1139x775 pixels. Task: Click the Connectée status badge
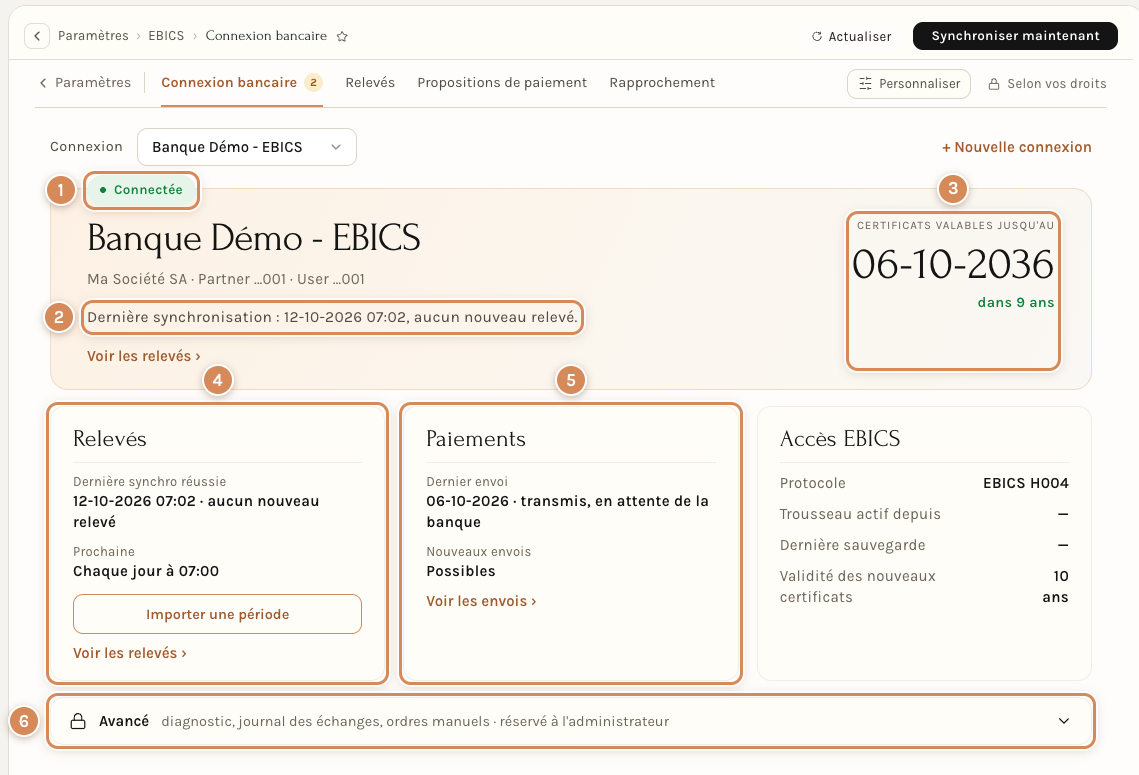pos(141,190)
